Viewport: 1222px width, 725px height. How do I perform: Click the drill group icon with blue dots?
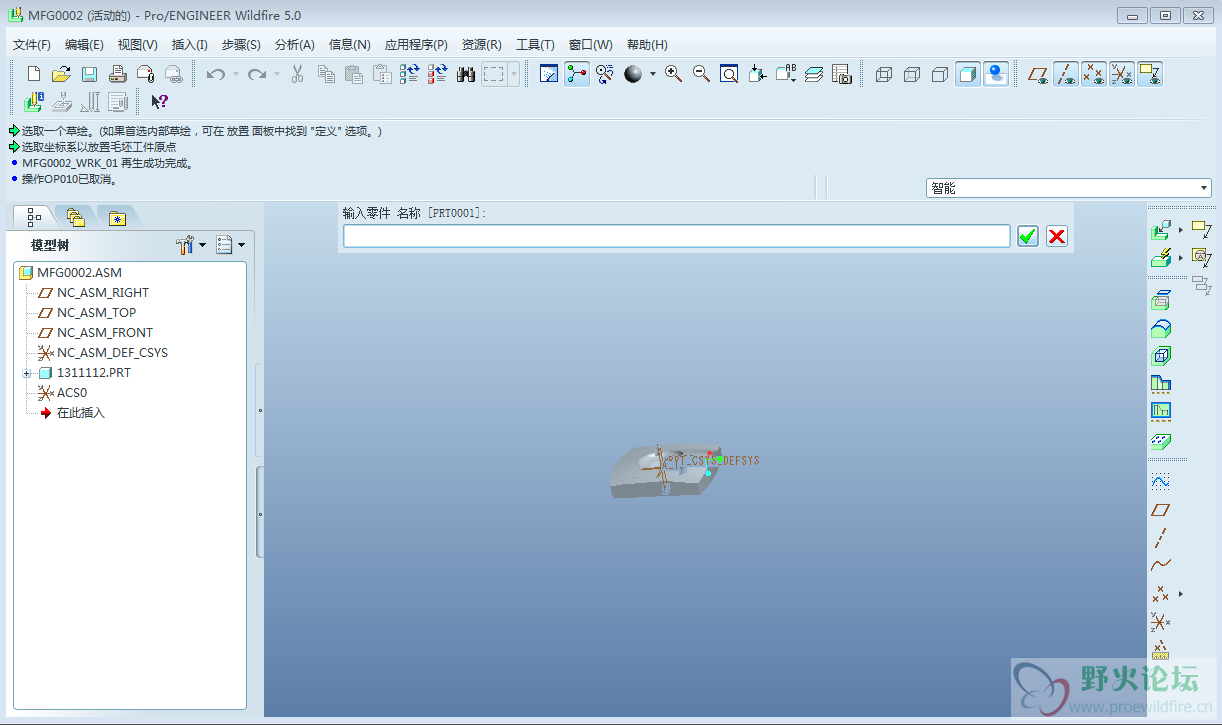point(1161,440)
